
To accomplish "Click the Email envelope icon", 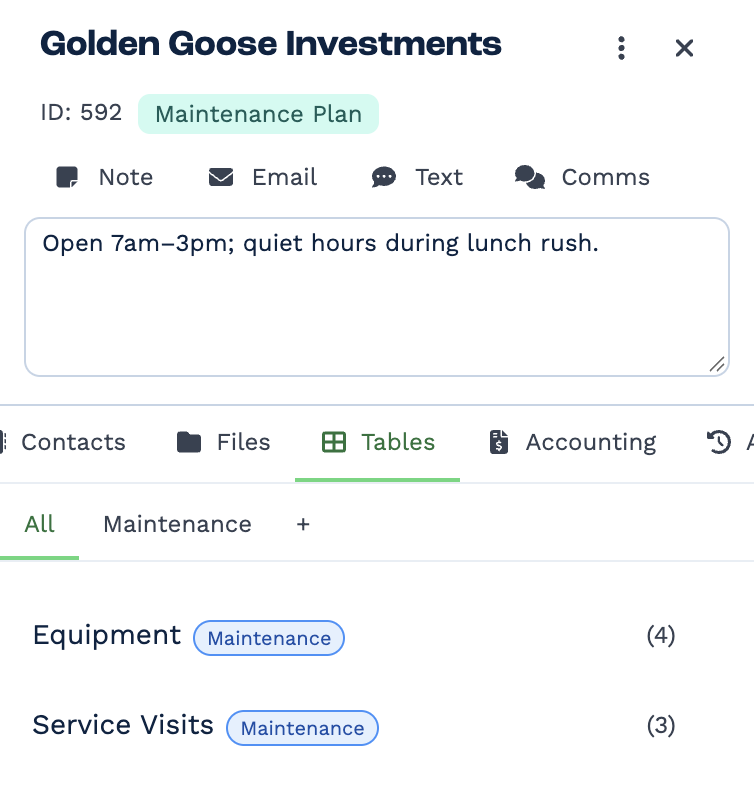I will click(x=221, y=177).
